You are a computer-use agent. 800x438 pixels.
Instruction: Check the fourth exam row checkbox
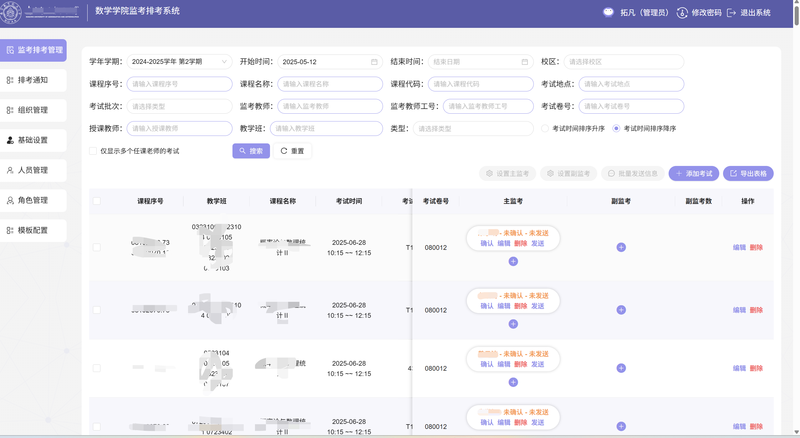tap(96, 426)
